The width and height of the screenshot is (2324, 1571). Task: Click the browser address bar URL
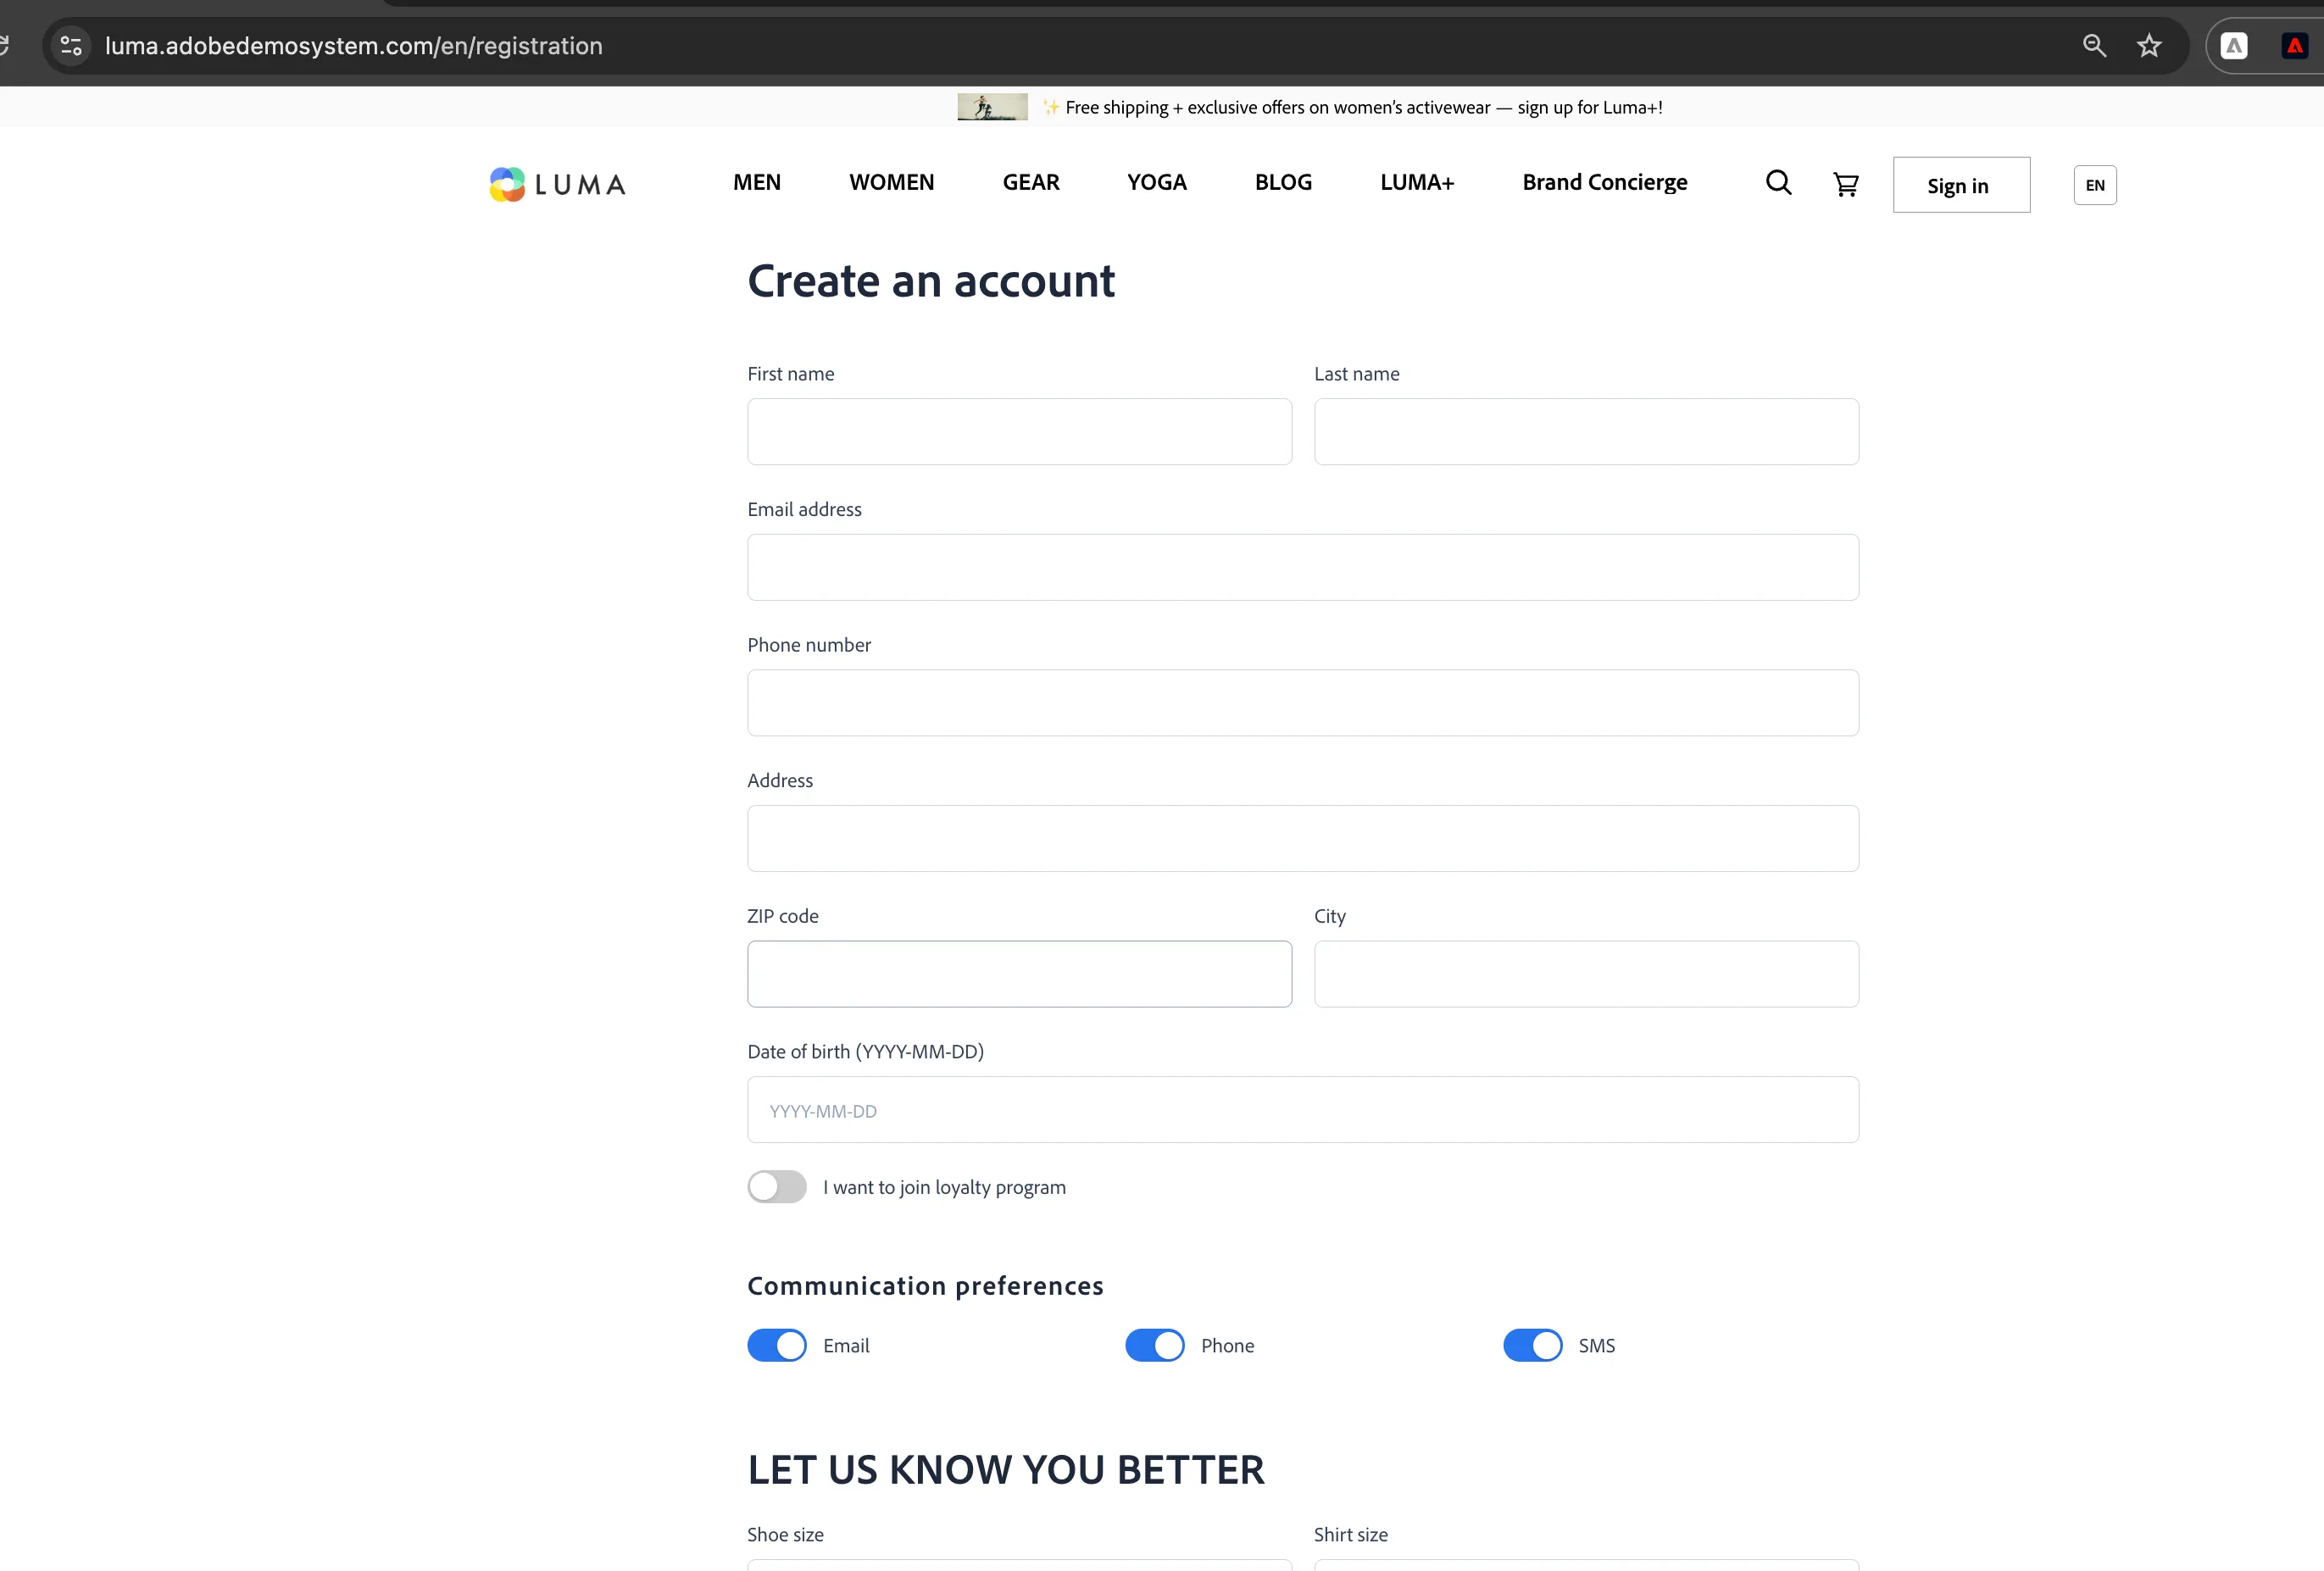pyautogui.click(x=354, y=46)
